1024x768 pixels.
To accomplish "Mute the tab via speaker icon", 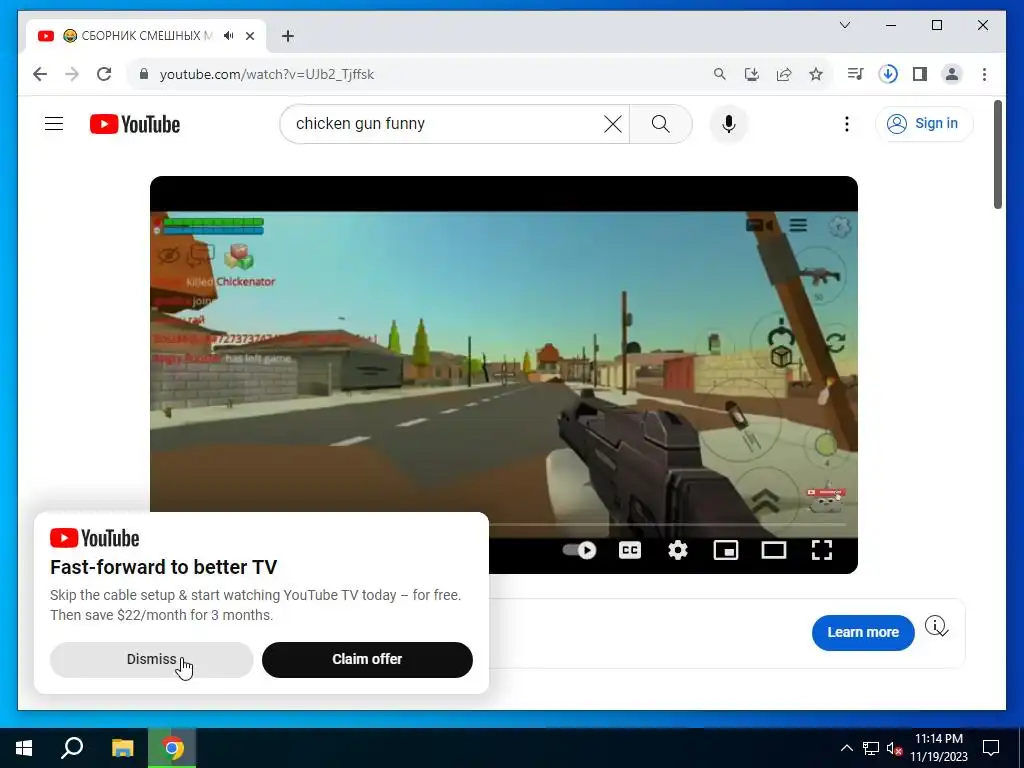I will pyautogui.click(x=228, y=35).
